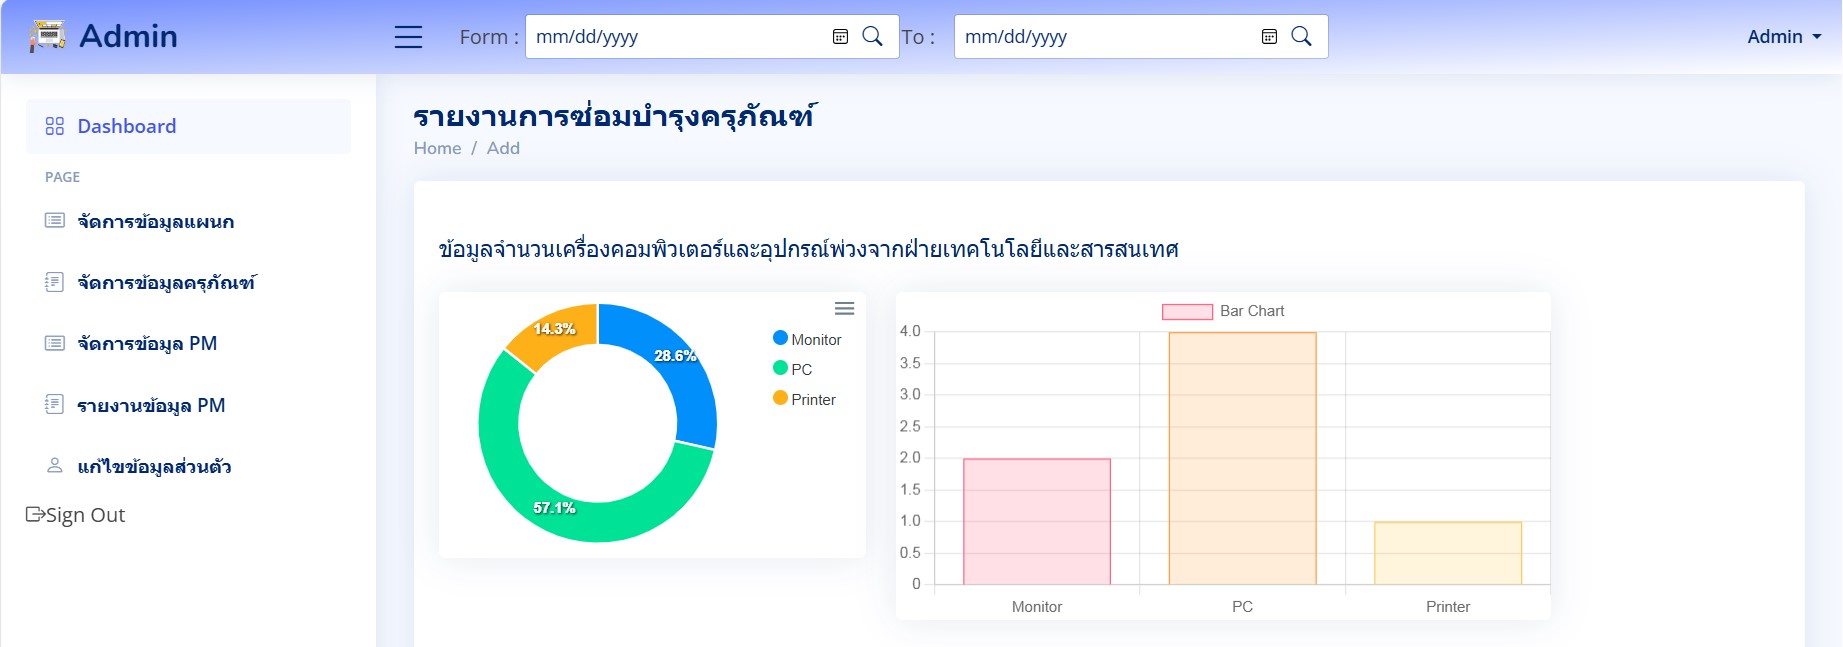Toggle the Printer series in donut legend
Screen dimensions: 1843x647
point(804,399)
